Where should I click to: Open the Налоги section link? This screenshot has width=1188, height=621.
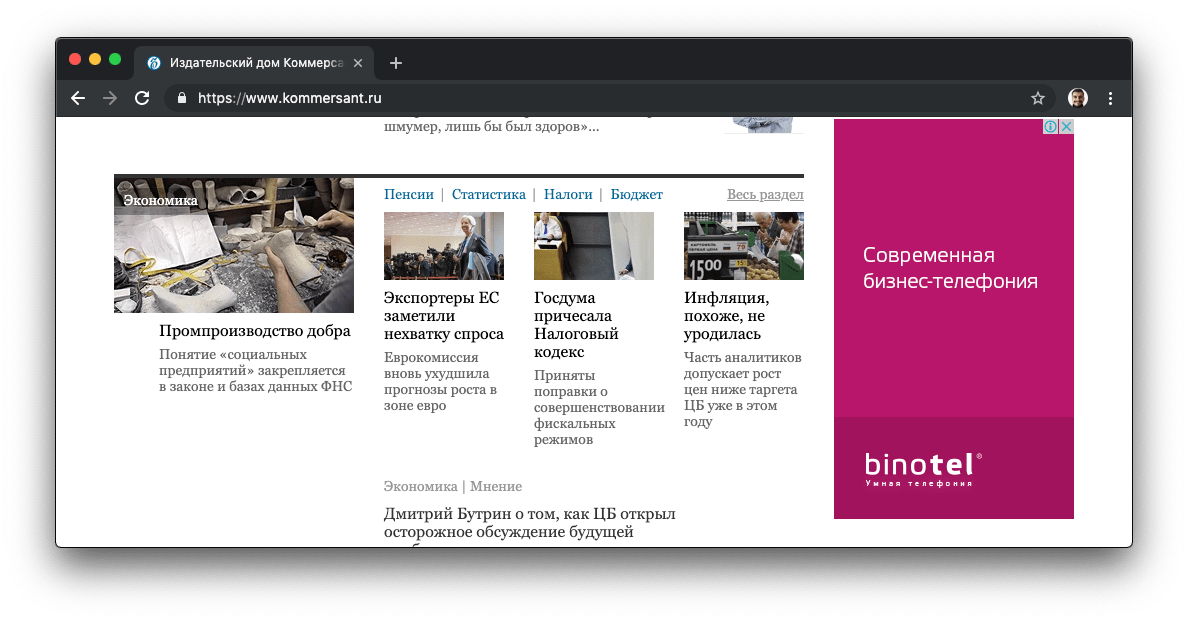tap(567, 194)
